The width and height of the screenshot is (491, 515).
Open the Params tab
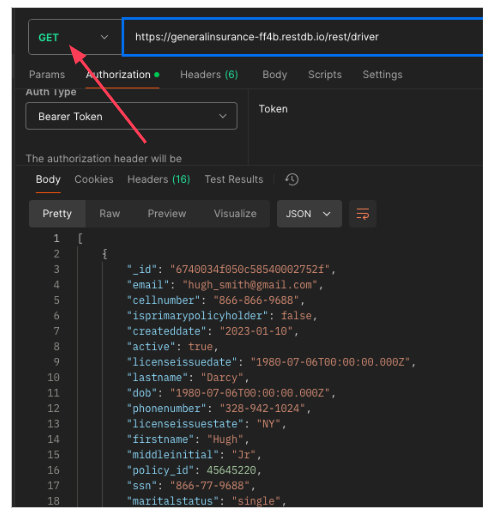[x=47, y=74]
